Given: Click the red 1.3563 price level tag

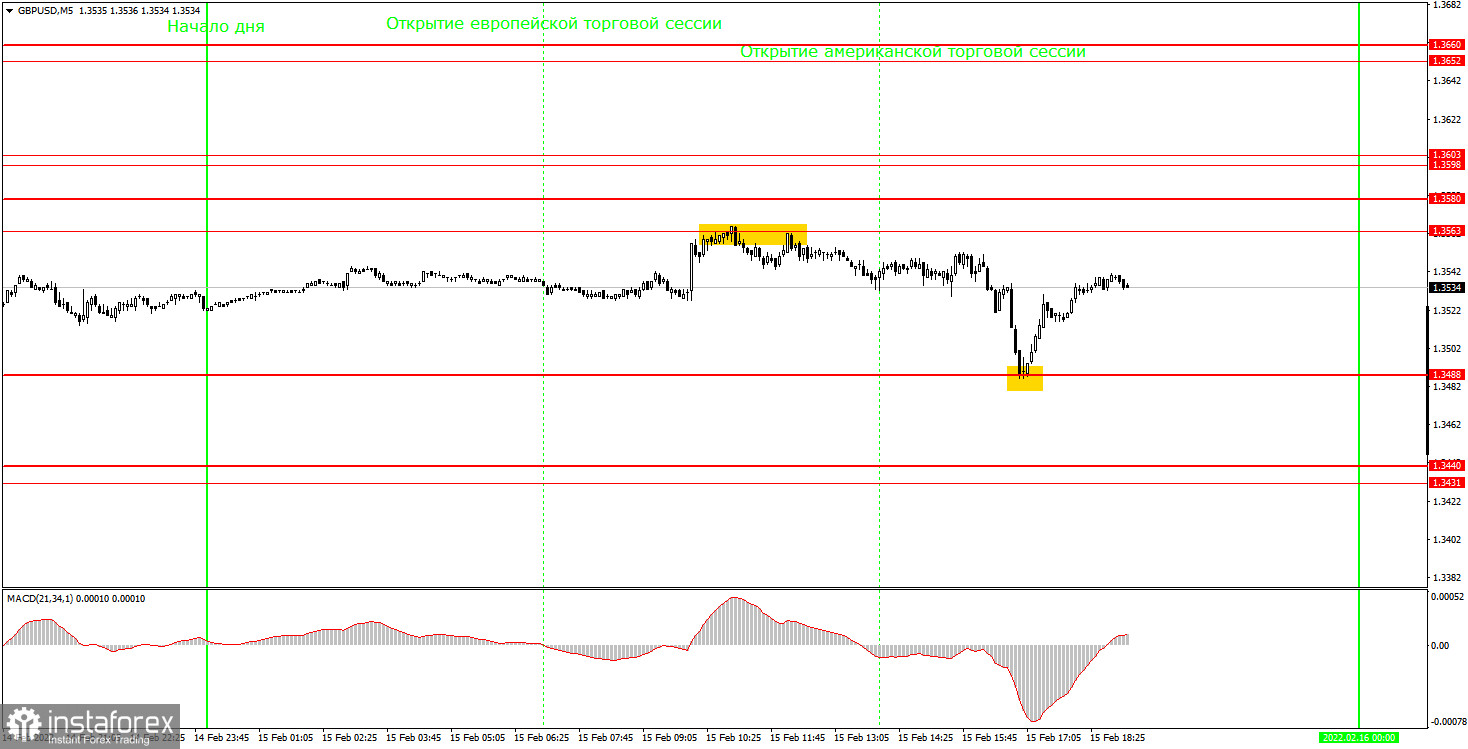Looking at the screenshot, I should 1447,231.
